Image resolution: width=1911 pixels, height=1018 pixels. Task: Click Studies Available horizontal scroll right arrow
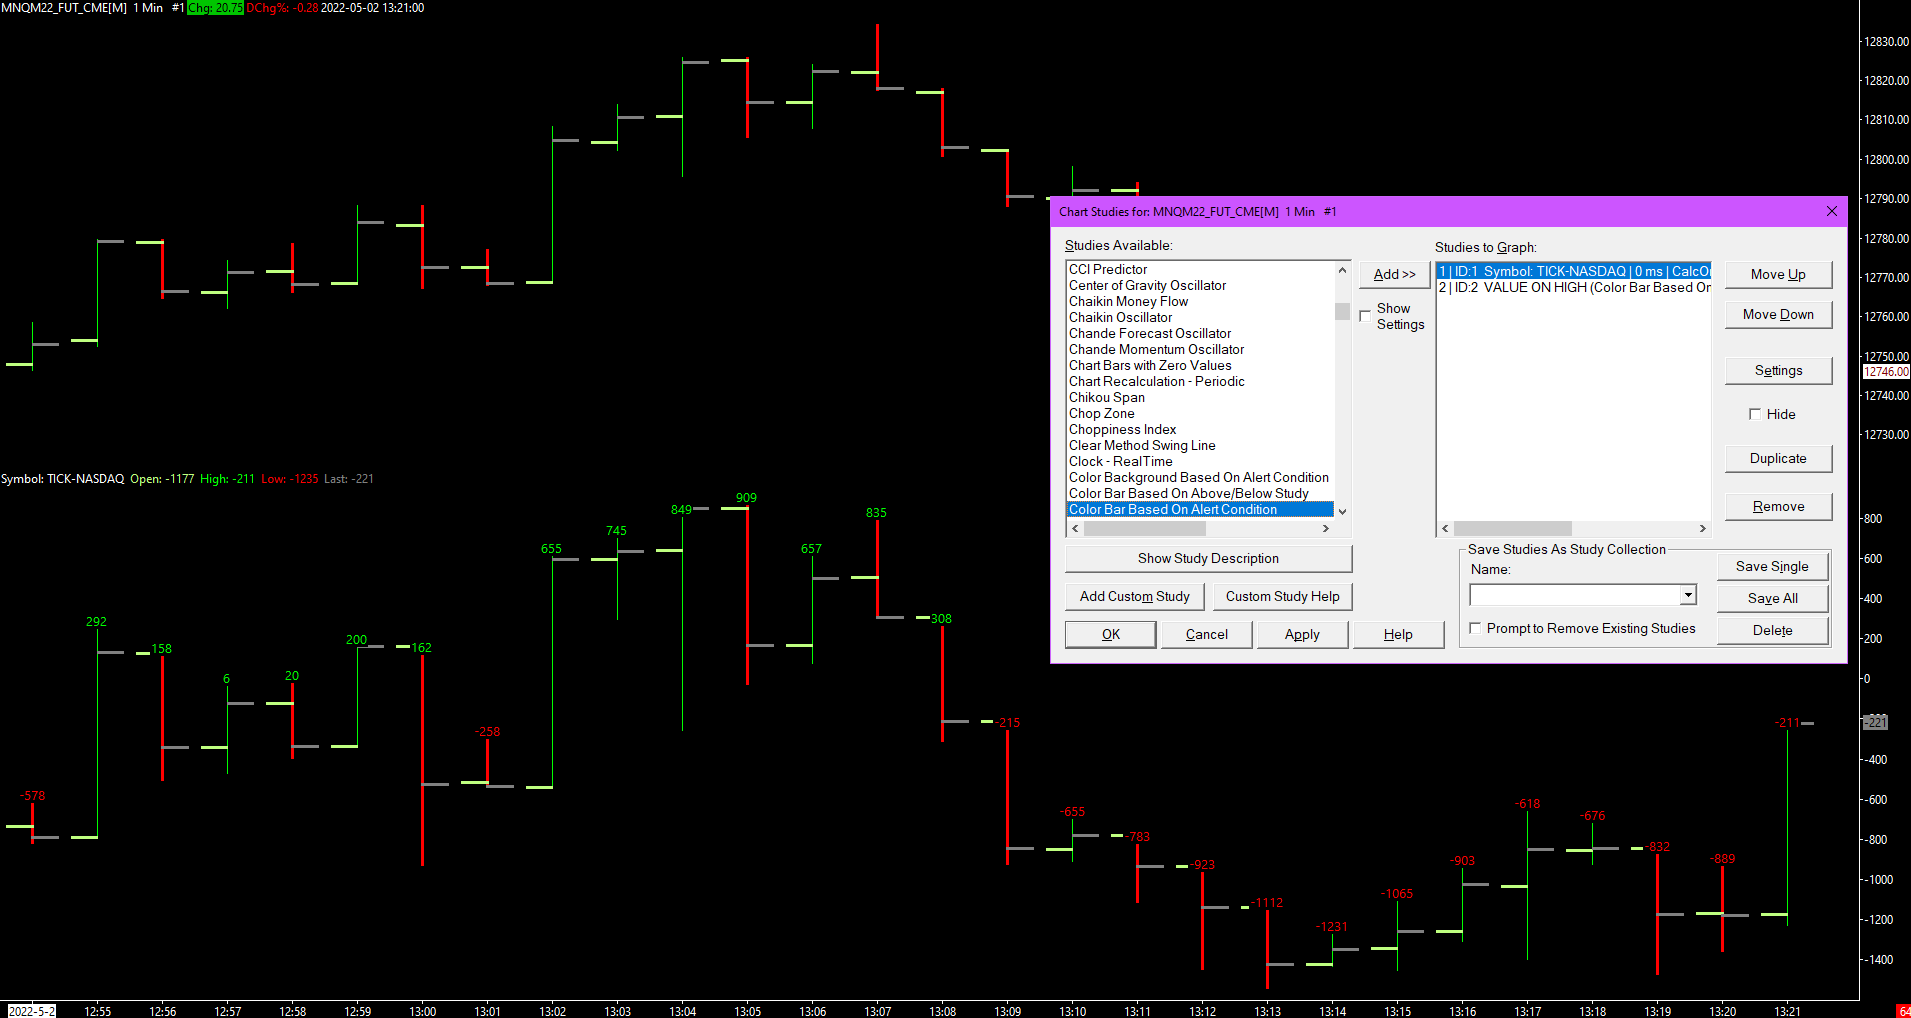tap(1326, 528)
